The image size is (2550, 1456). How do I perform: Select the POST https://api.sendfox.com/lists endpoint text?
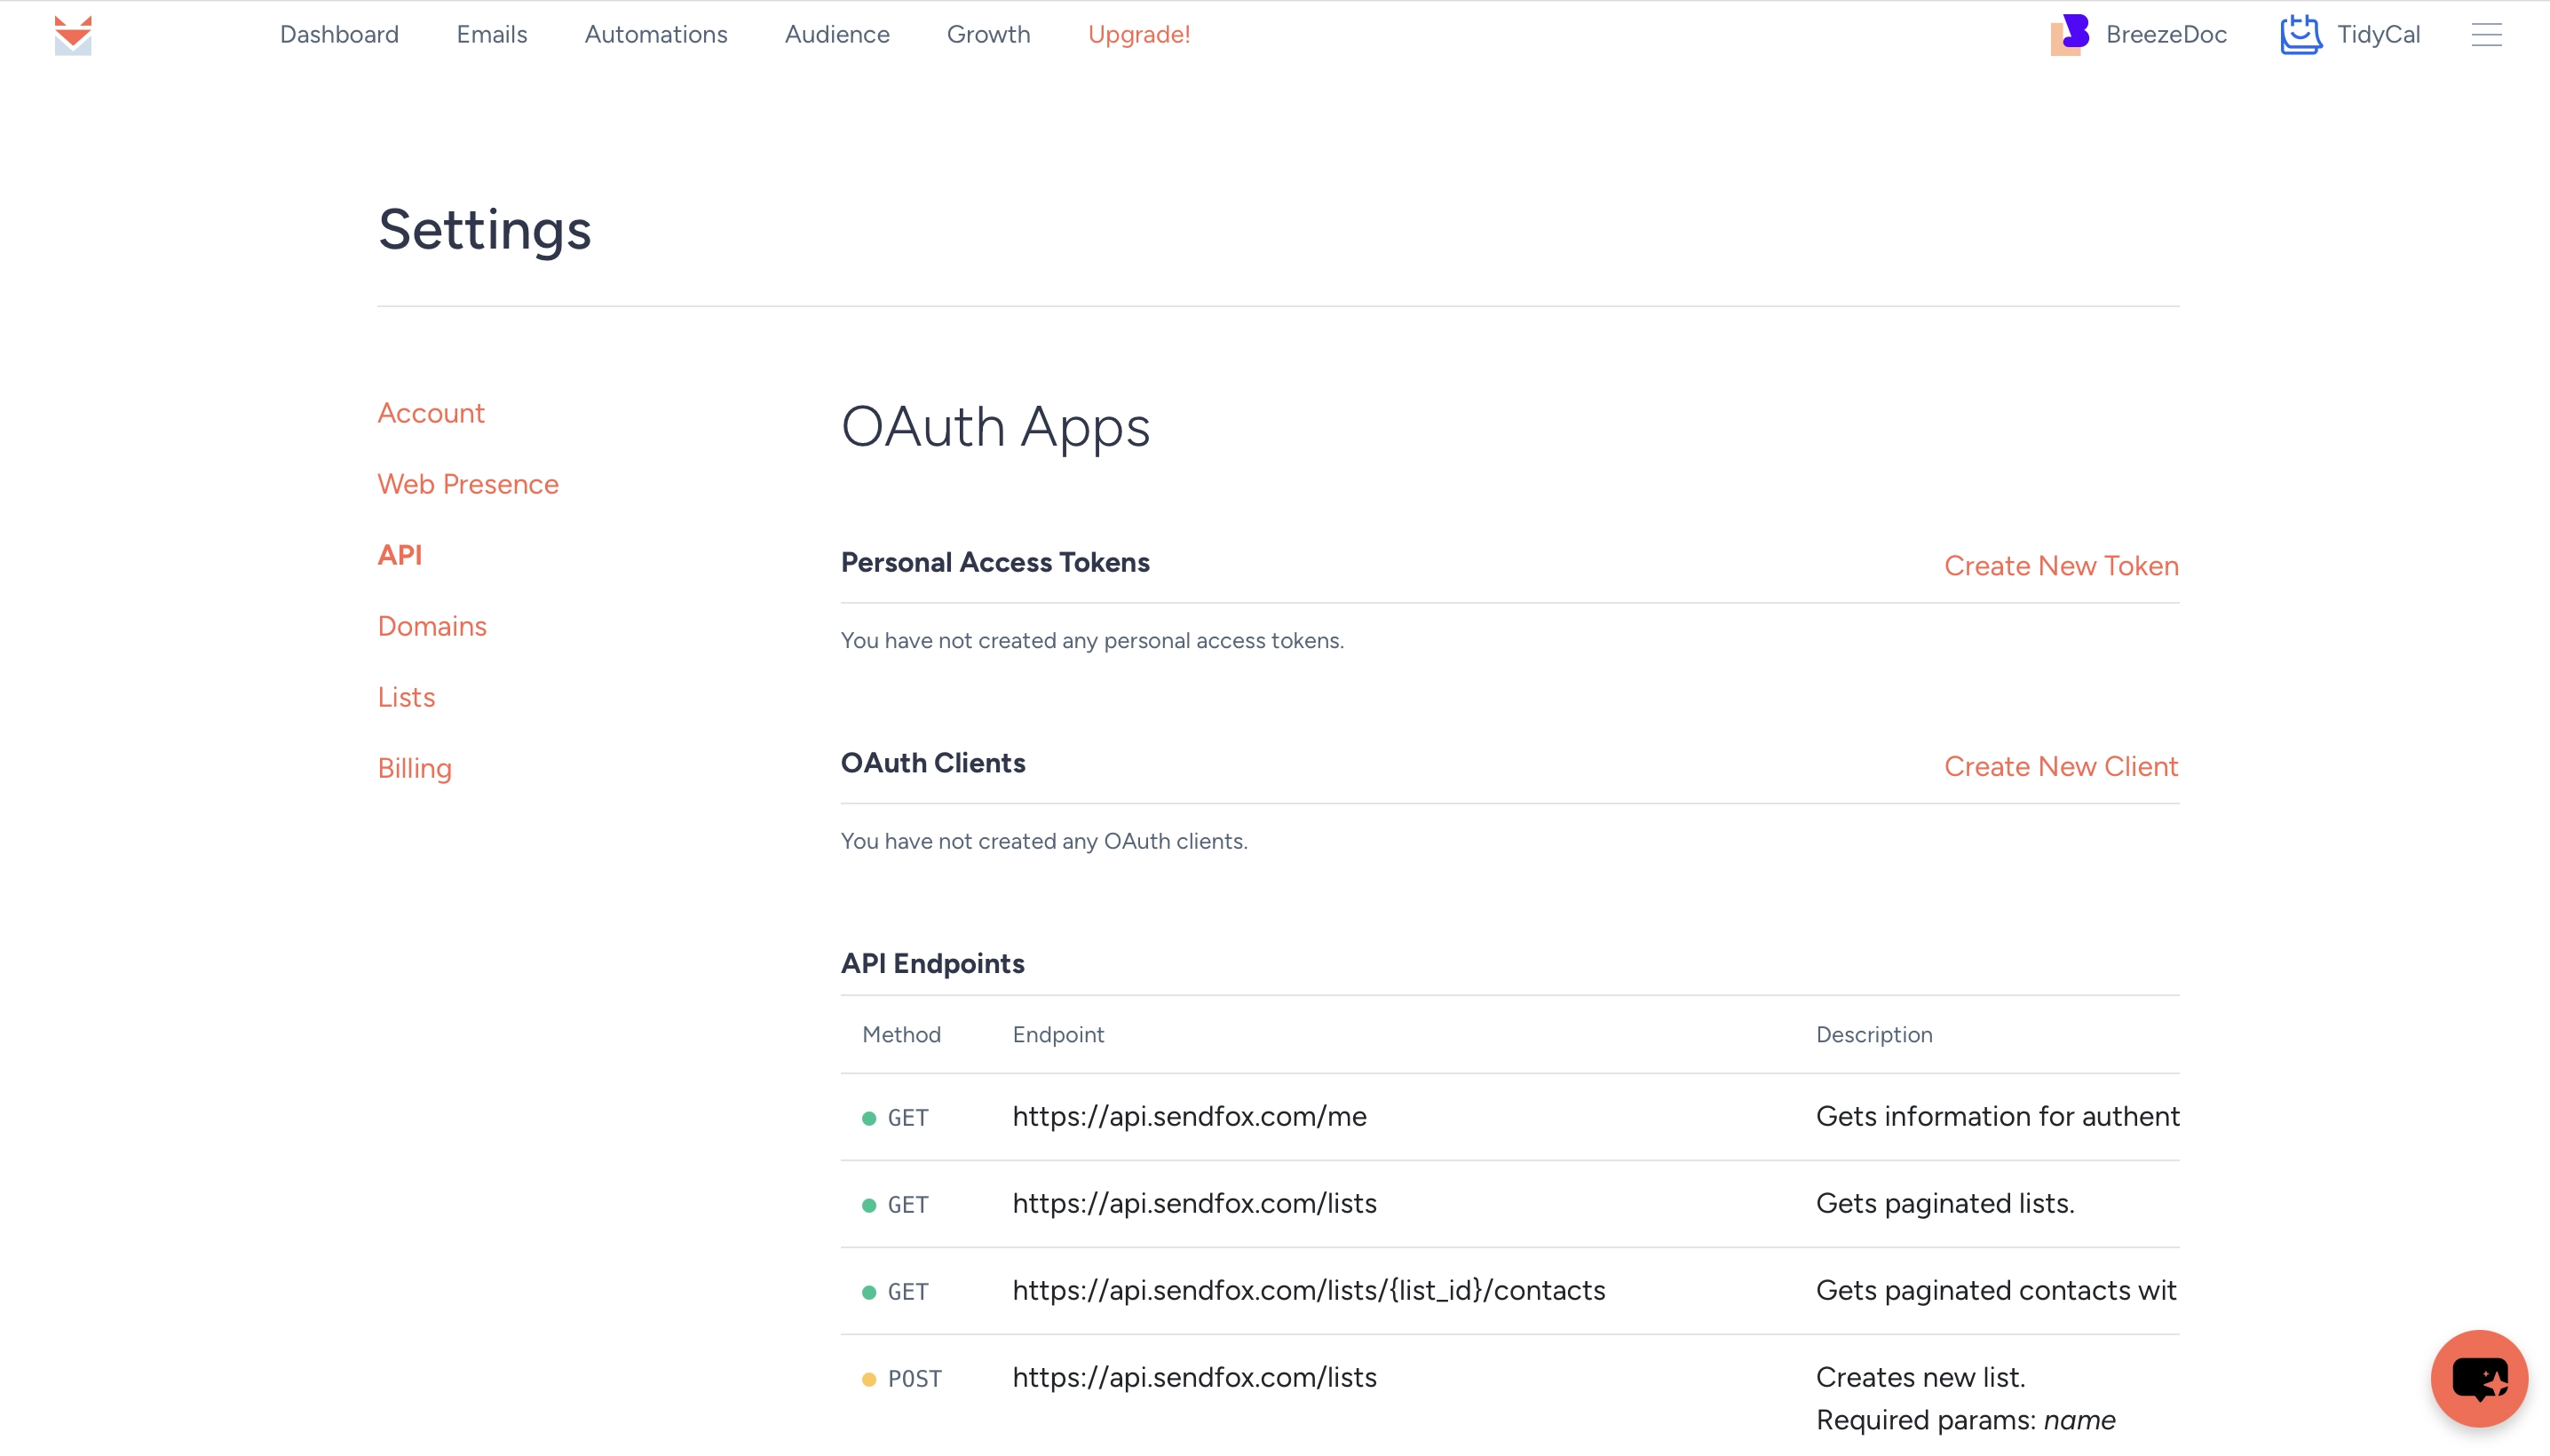point(1194,1377)
